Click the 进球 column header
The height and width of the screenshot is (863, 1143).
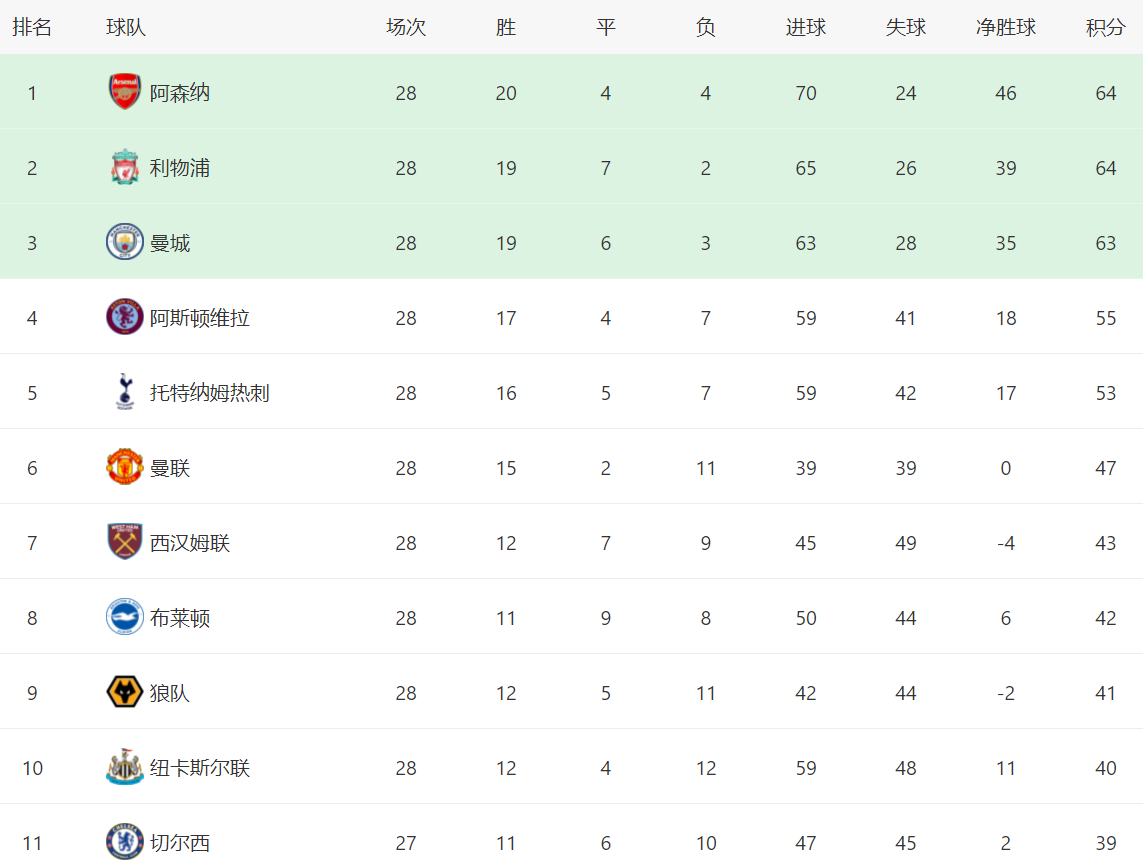point(805,28)
